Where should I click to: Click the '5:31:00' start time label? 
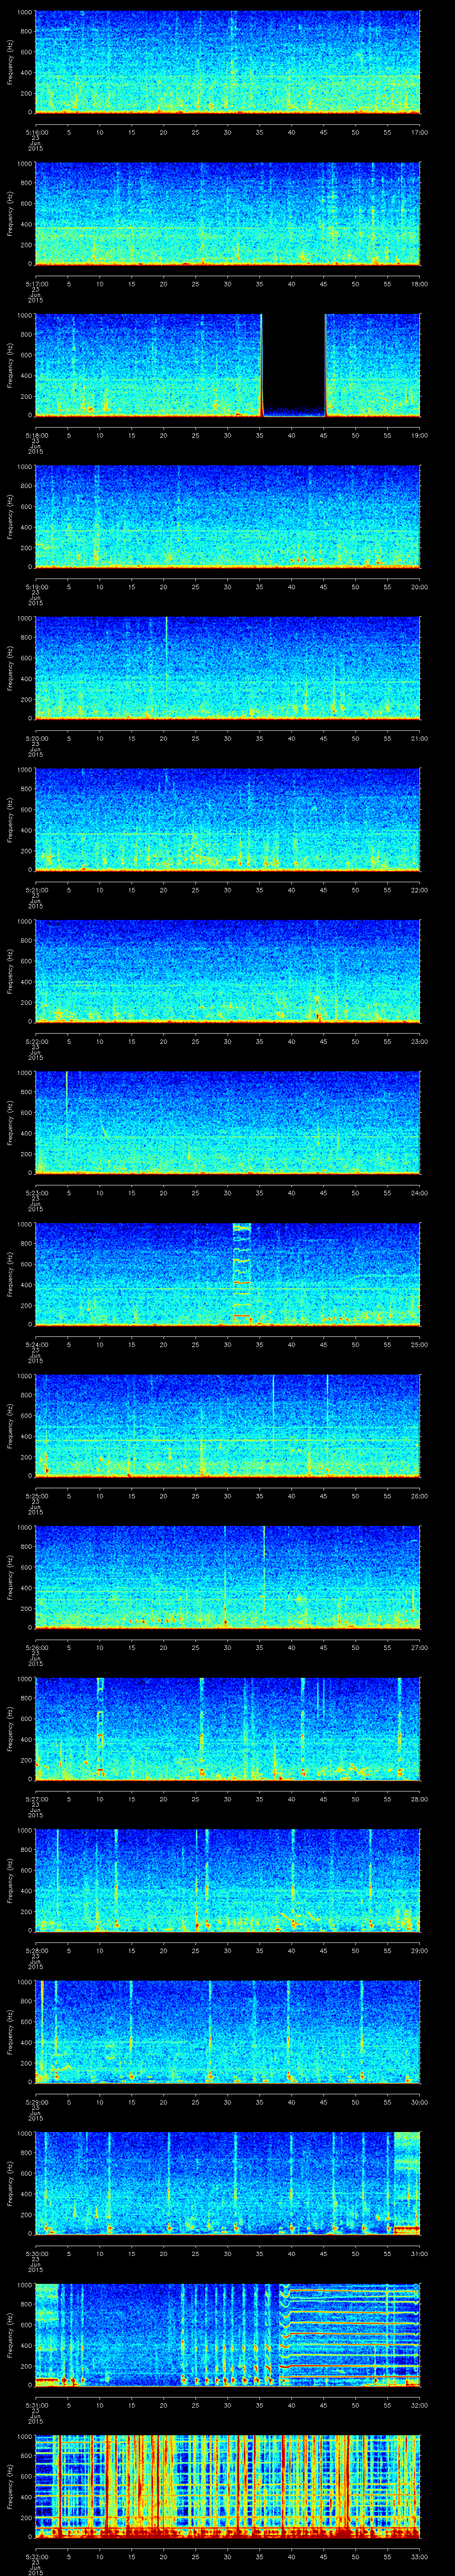coord(36,2405)
